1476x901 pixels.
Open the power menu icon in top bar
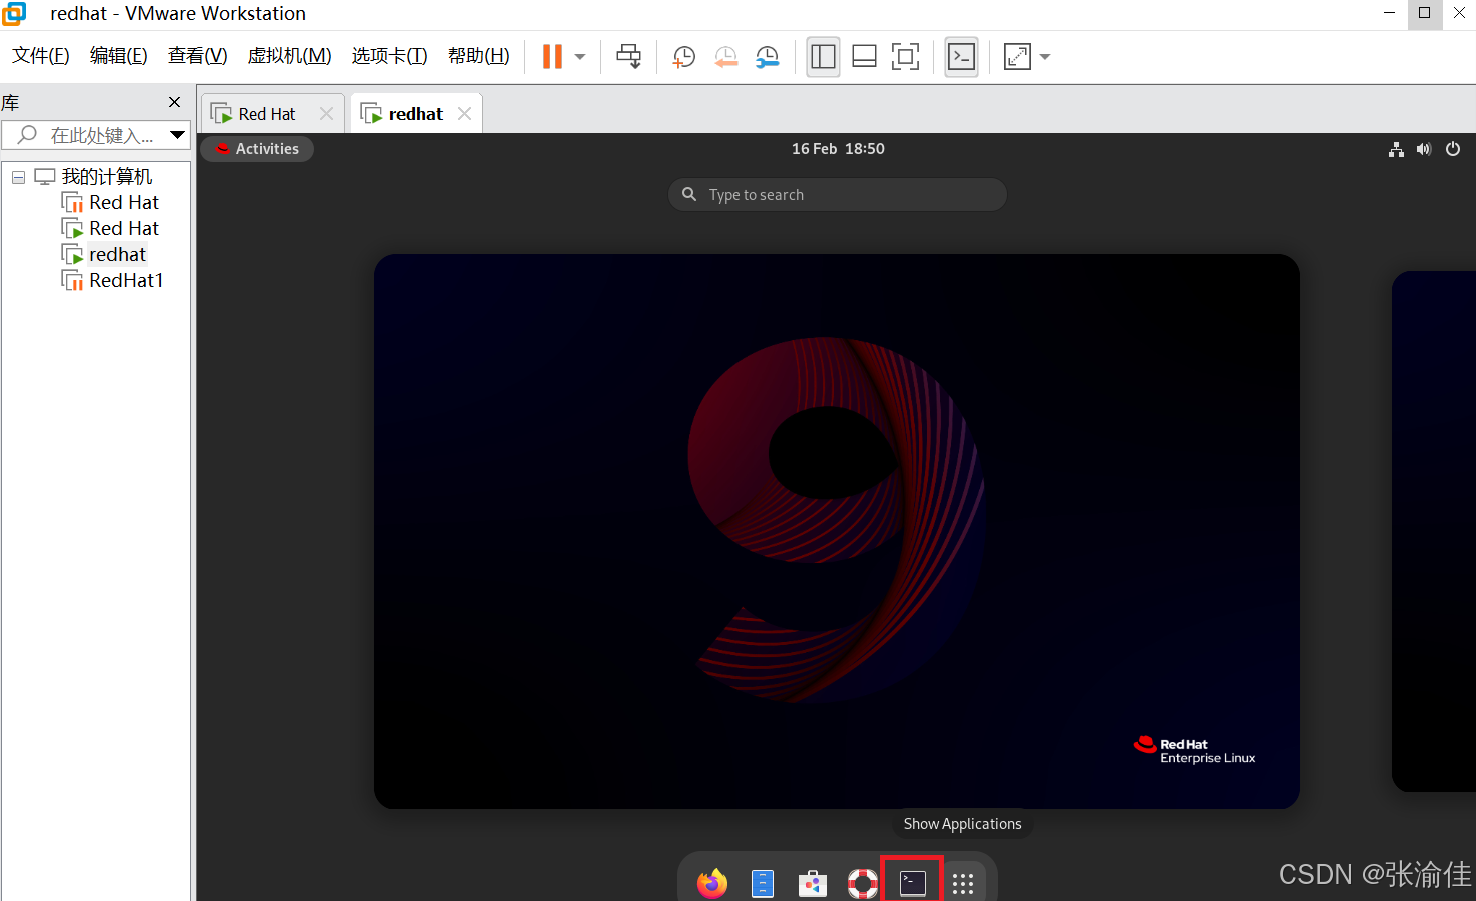click(1453, 149)
